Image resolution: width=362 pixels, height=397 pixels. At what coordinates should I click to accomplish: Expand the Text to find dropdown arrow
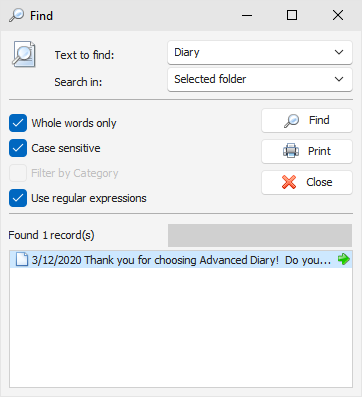(339, 52)
